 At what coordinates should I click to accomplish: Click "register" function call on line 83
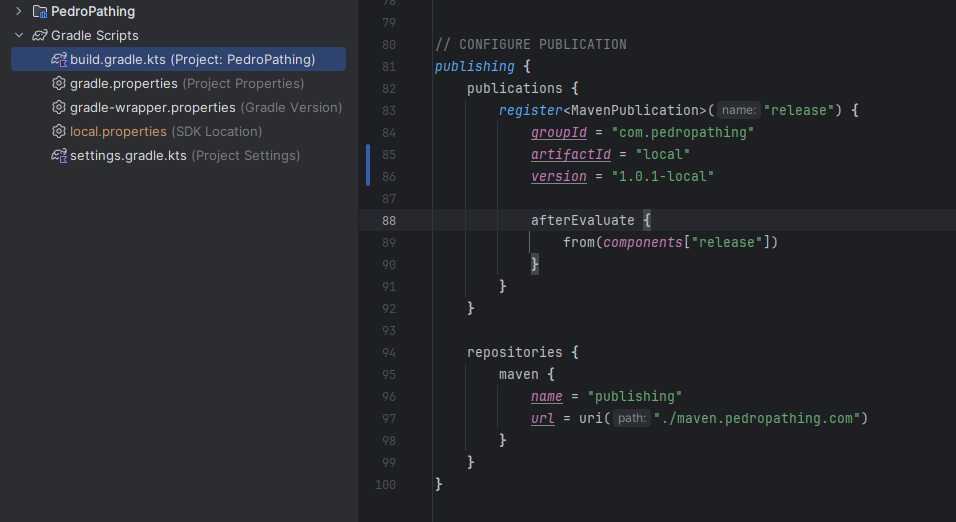click(x=530, y=110)
